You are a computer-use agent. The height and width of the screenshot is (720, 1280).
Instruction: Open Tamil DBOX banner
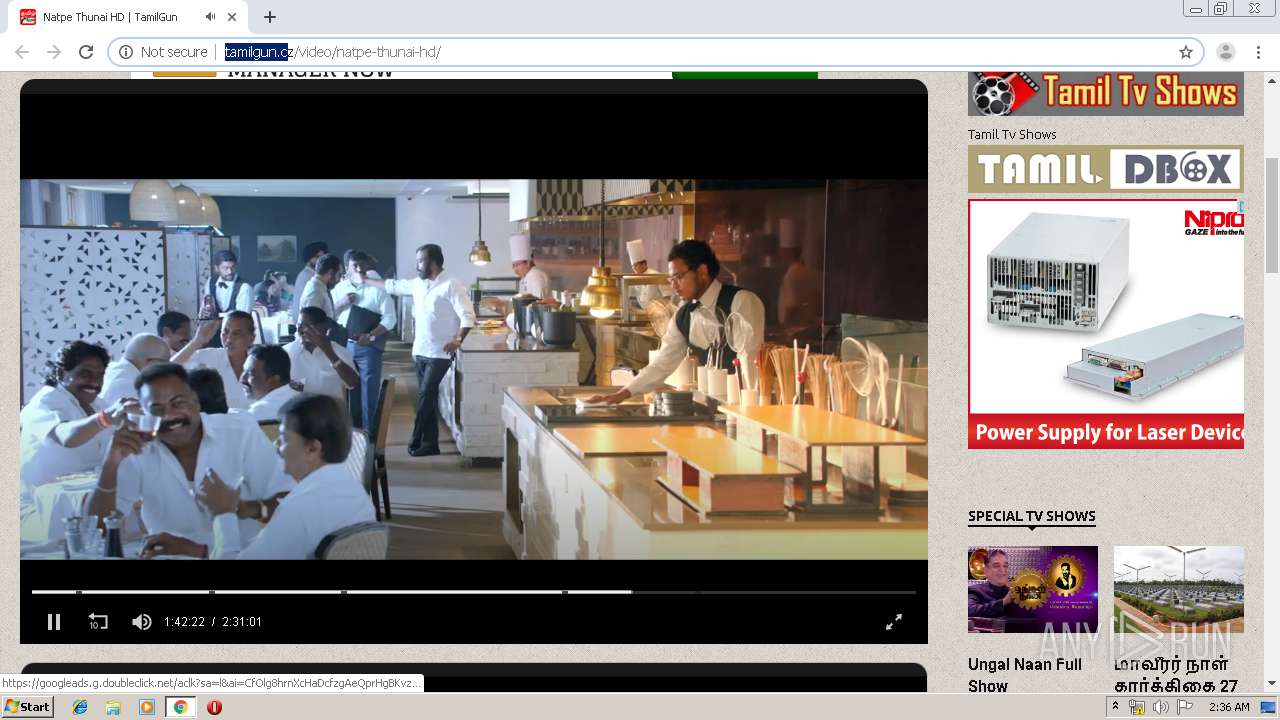1106,169
